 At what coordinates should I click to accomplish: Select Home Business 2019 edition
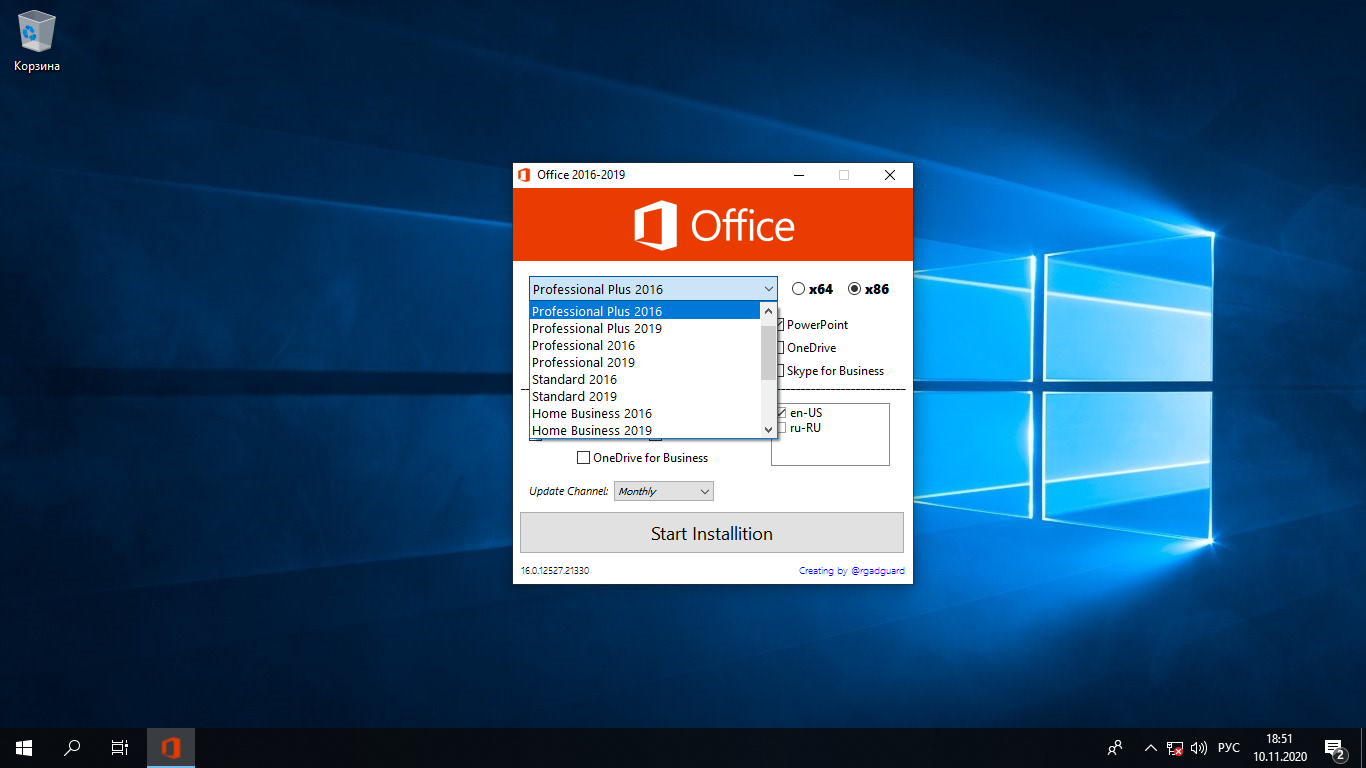tap(645, 430)
